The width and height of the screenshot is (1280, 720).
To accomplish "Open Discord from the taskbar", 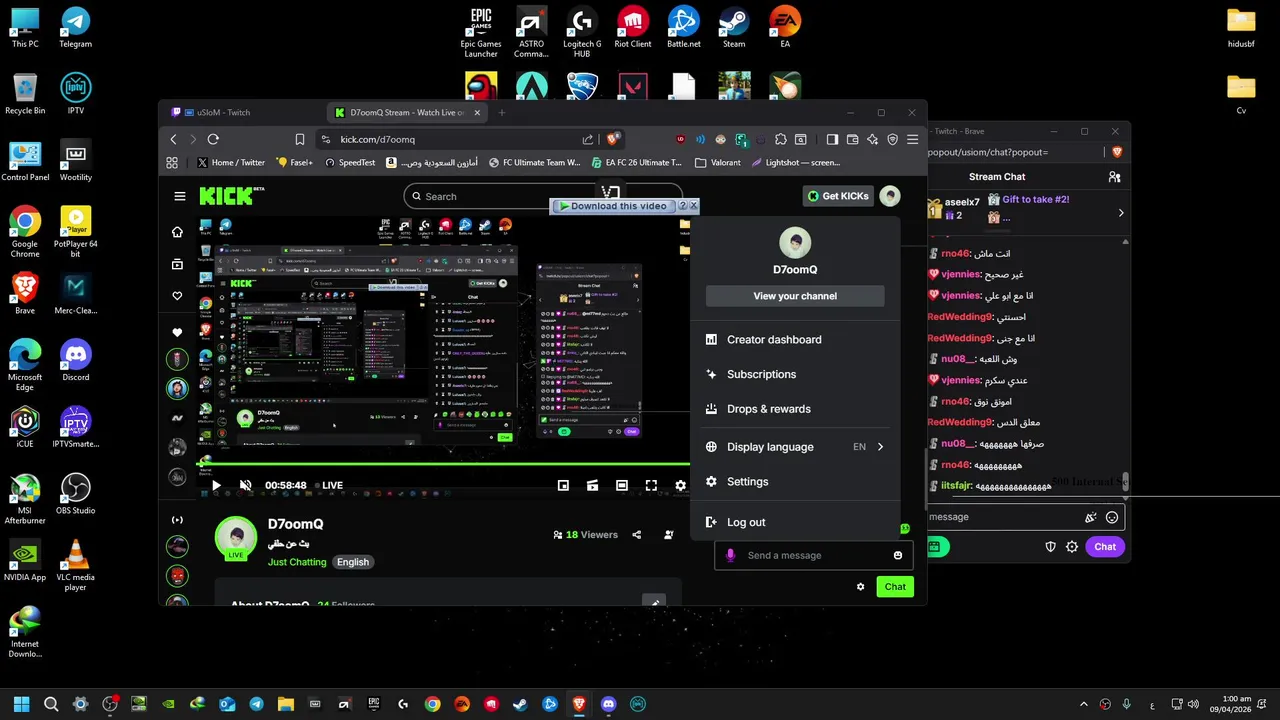I will [608, 704].
